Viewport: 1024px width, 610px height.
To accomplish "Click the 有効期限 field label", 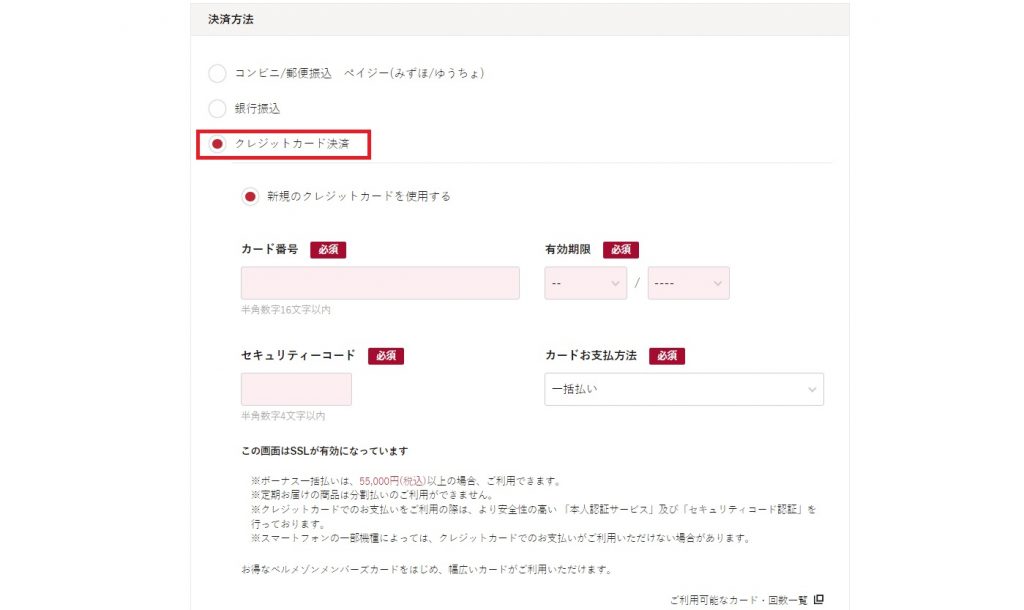I will (568, 250).
